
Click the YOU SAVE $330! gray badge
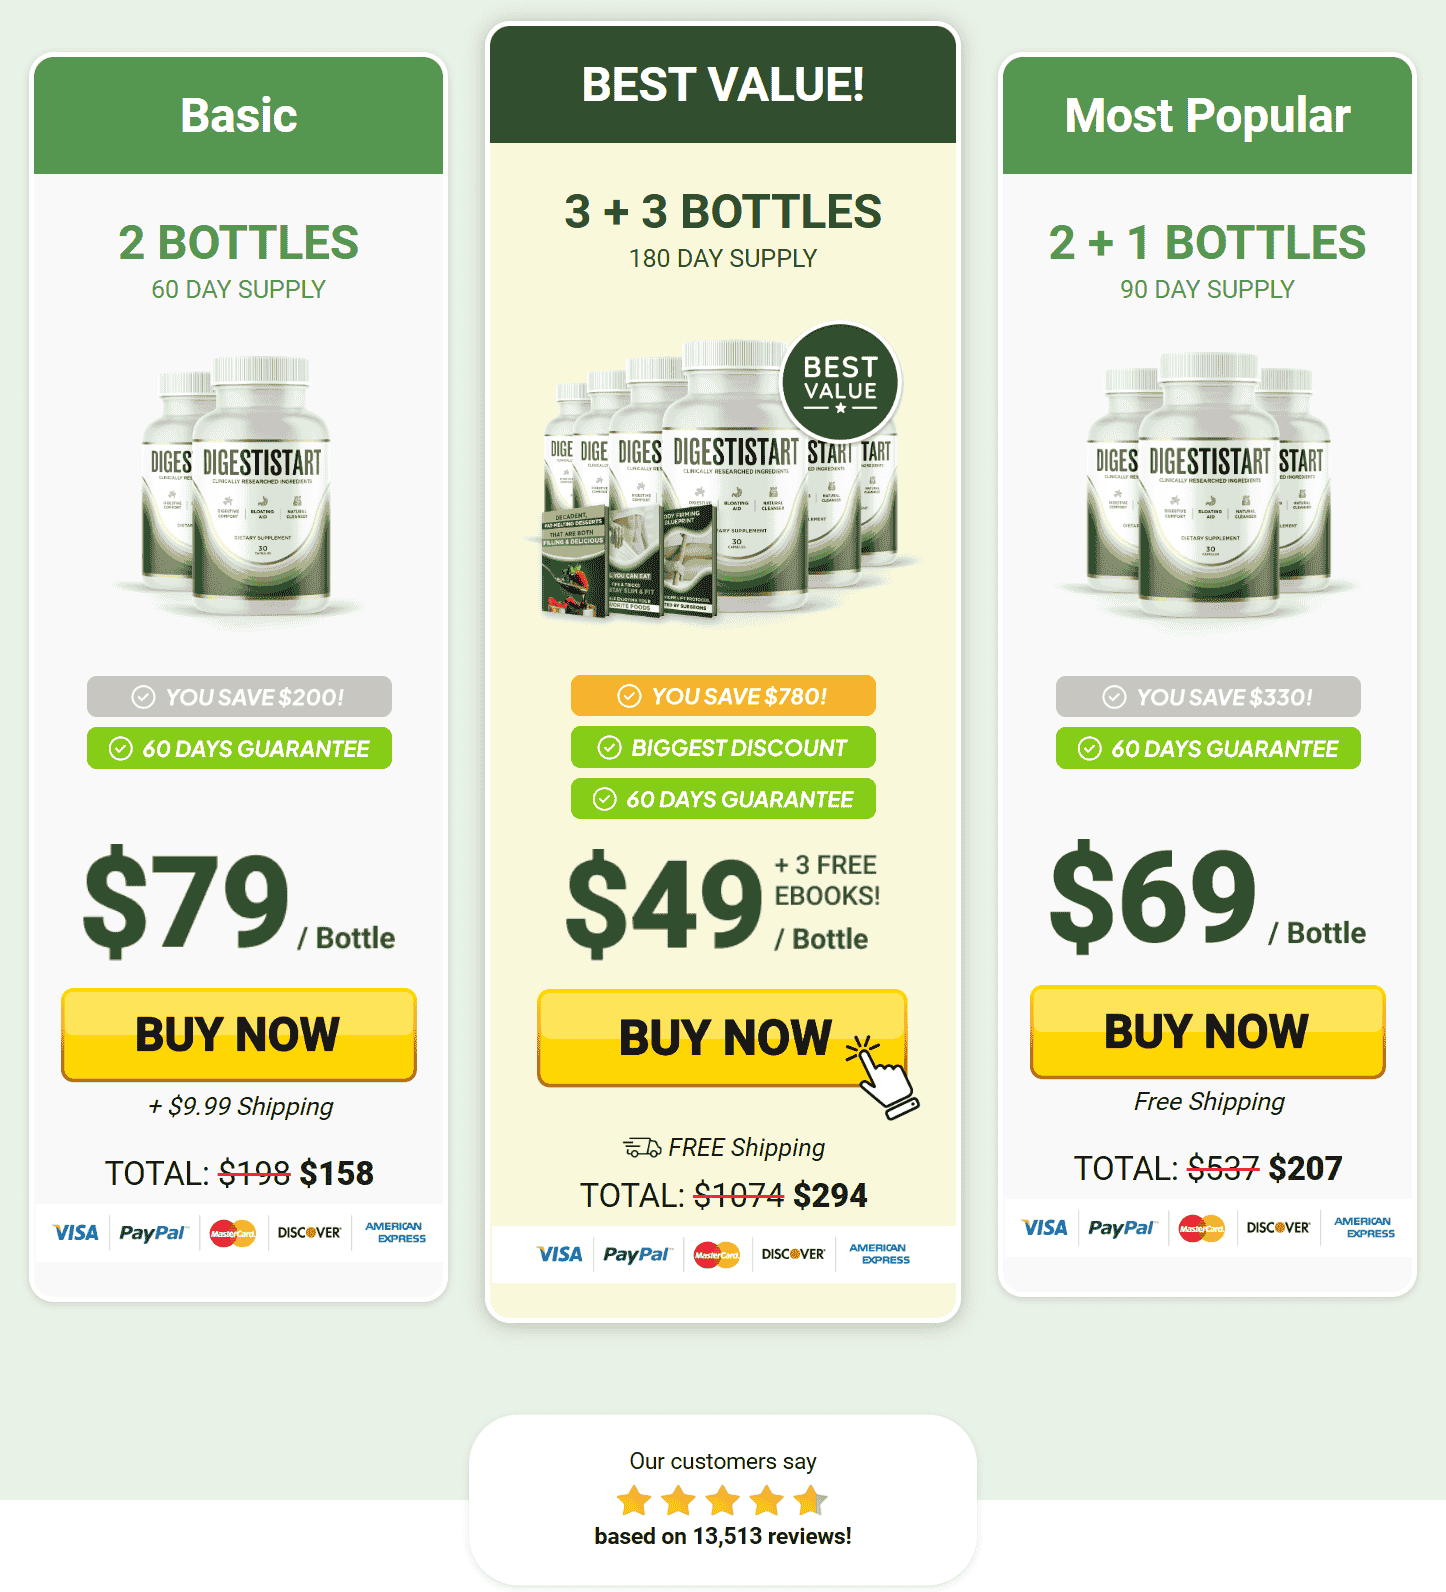pyautogui.click(x=1208, y=696)
